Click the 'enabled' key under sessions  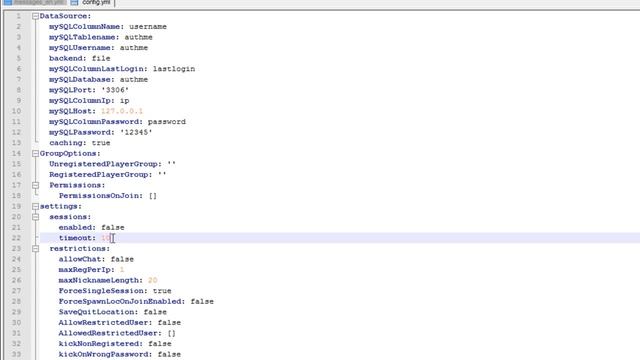(x=75, y=228)
